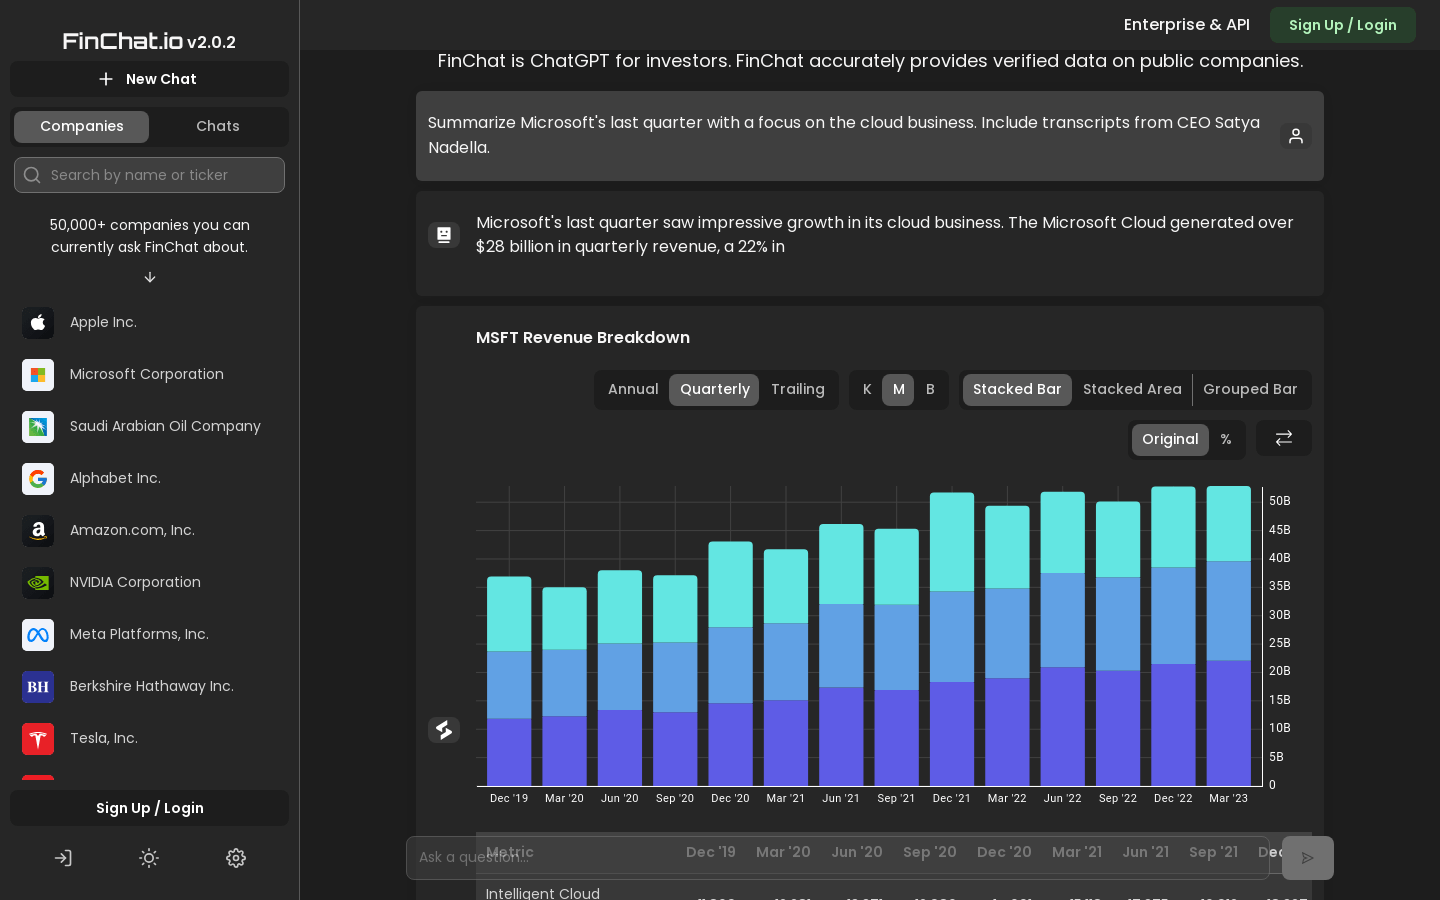
Task: Click the Dec '21 stacked bar
Action: coord(952,639)
